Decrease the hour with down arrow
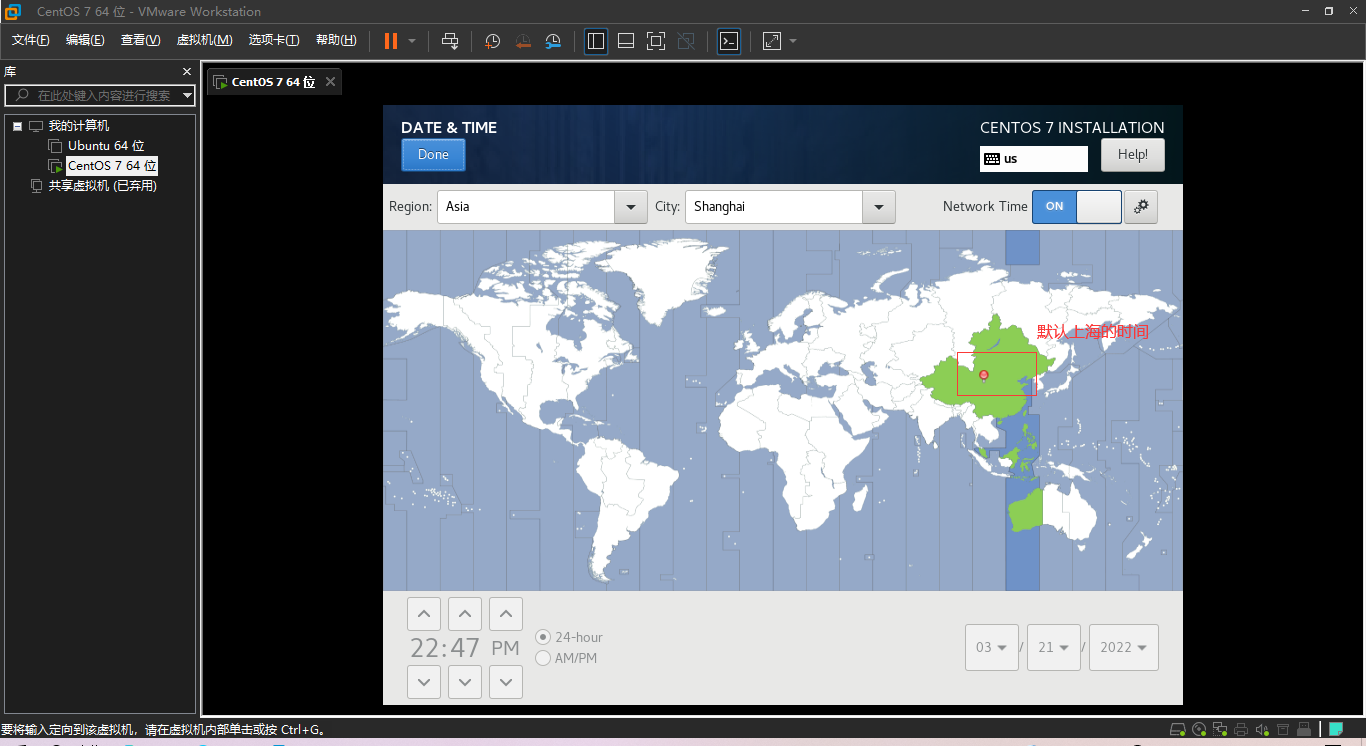The height and width of the screenshot is (746, 1366). pos(424,682)
